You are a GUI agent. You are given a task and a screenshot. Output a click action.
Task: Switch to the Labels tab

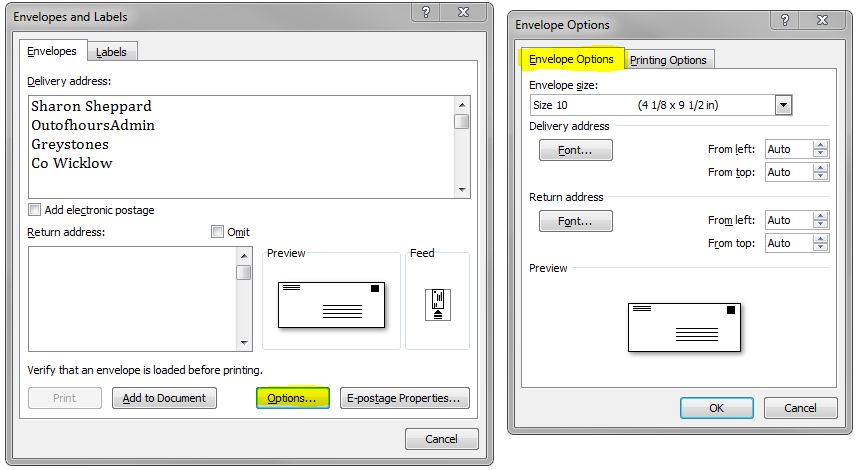click(111, 52)
